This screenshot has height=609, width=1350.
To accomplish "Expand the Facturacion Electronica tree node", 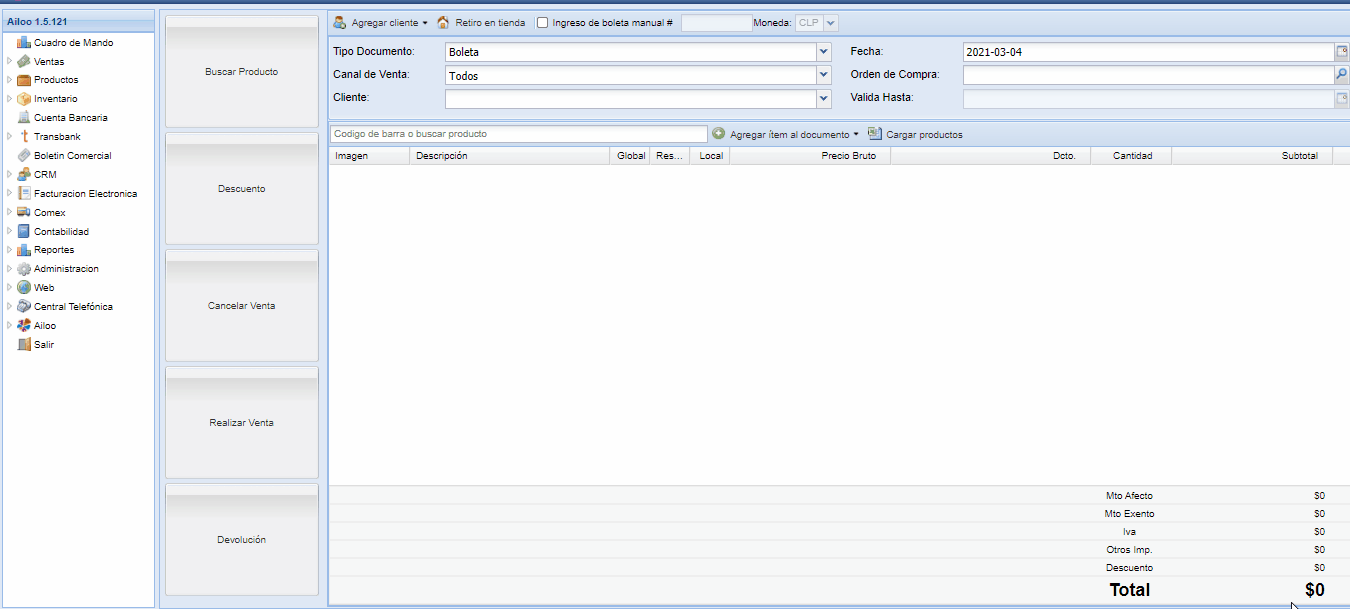I will [x=10, y=193].
